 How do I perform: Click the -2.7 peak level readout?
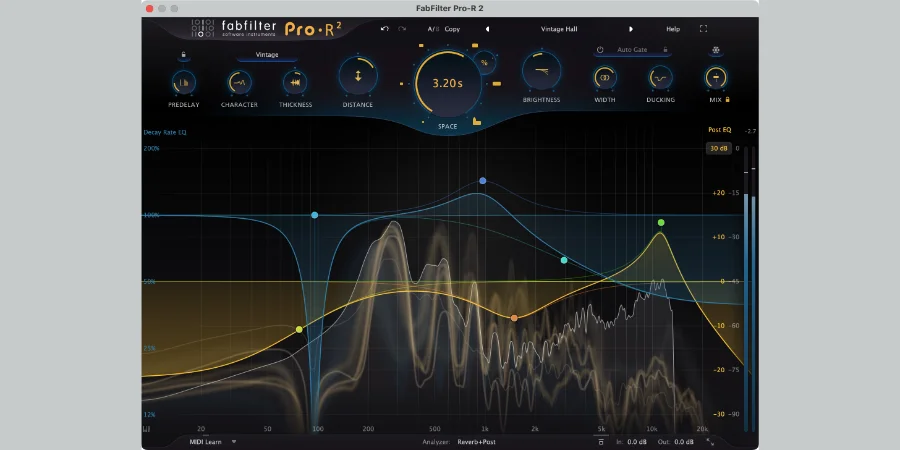750,132
